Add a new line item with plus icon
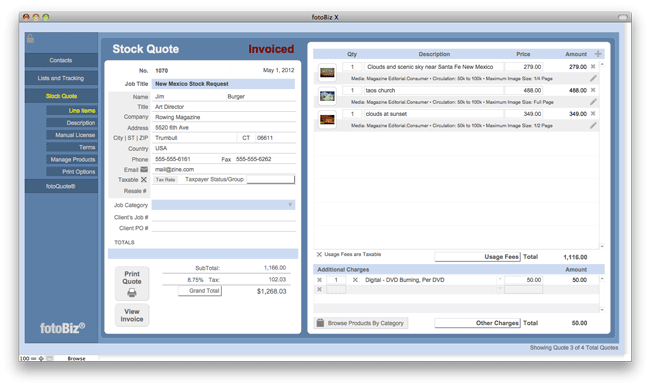Image resolution: width=650 pixels, height=387 pixels. (x=598, y=54)
